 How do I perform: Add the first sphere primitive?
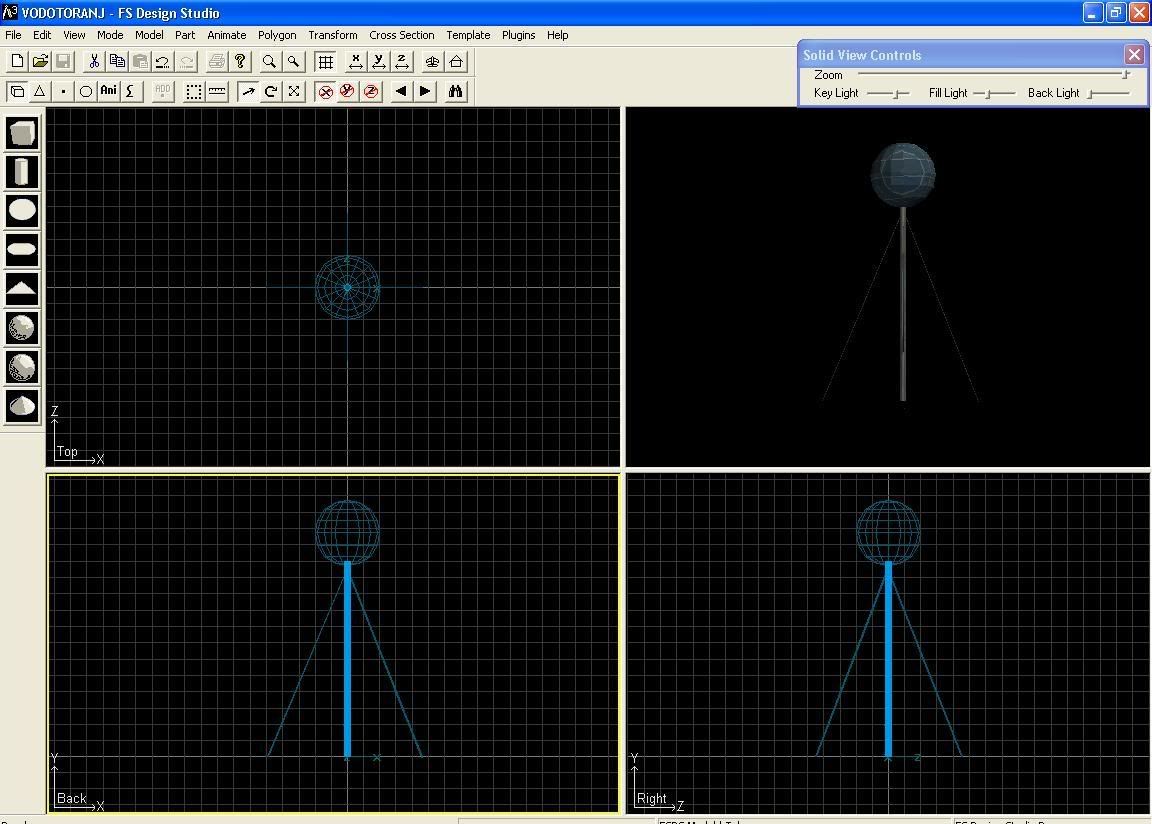[22, 328]
